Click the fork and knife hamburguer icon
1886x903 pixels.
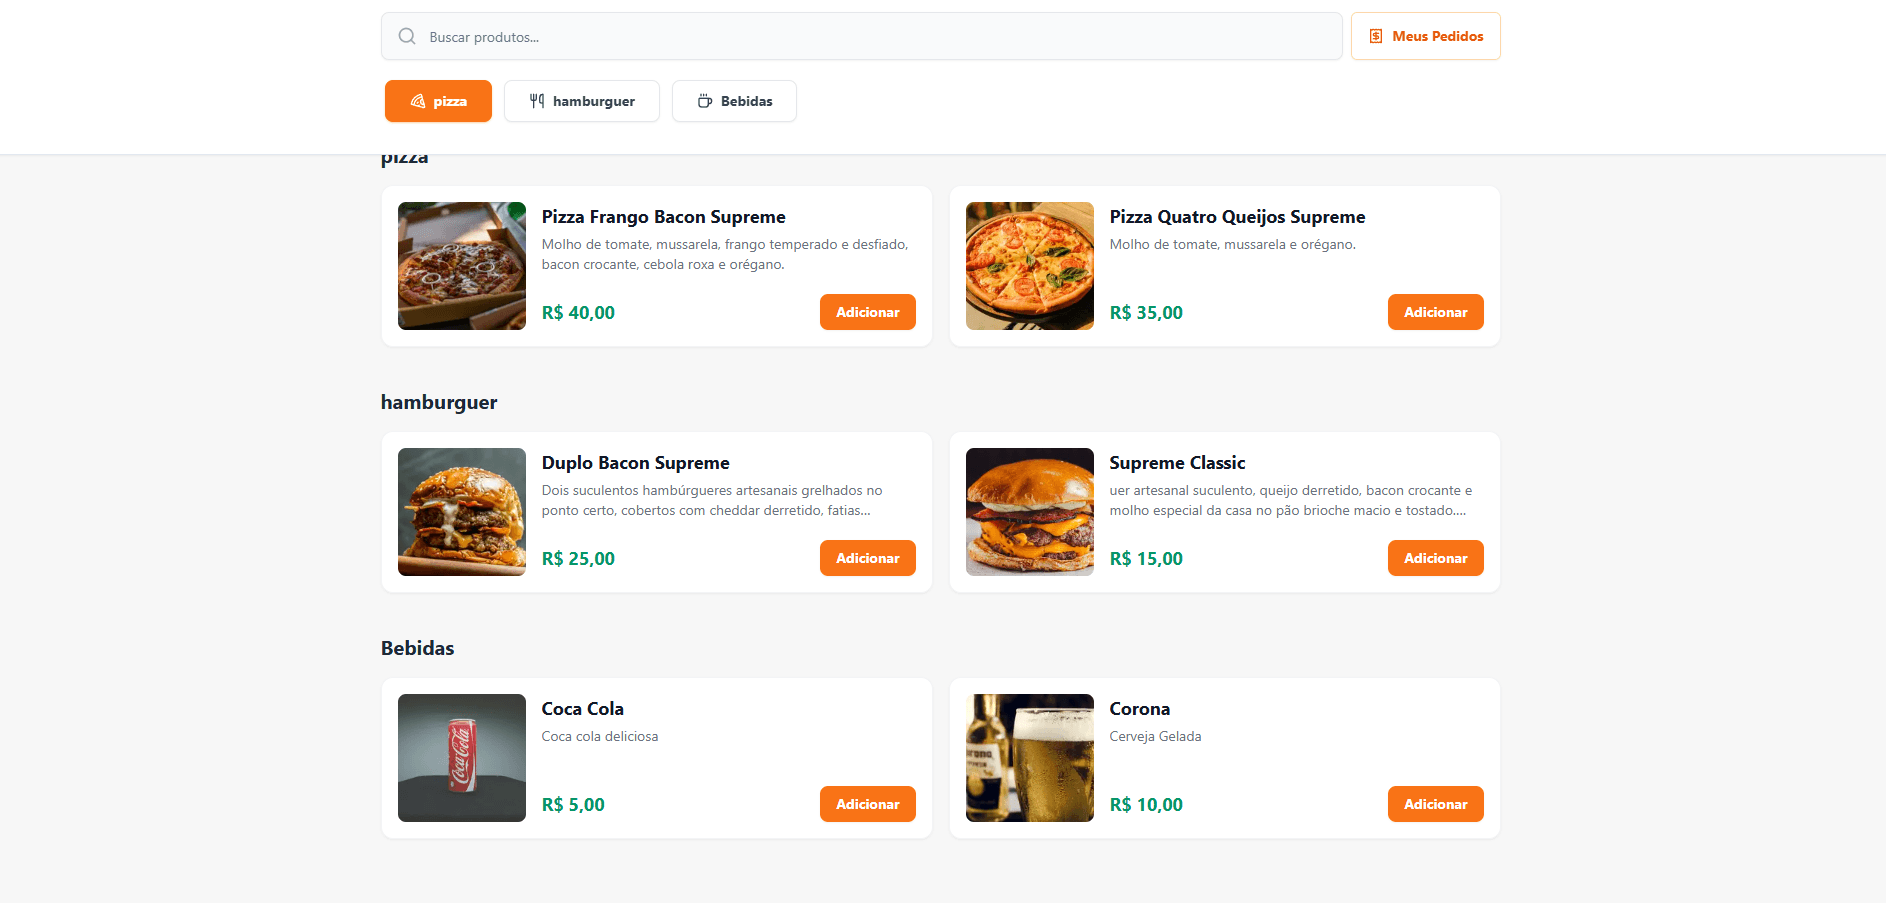pyautogui.click(x=537, y=101)
